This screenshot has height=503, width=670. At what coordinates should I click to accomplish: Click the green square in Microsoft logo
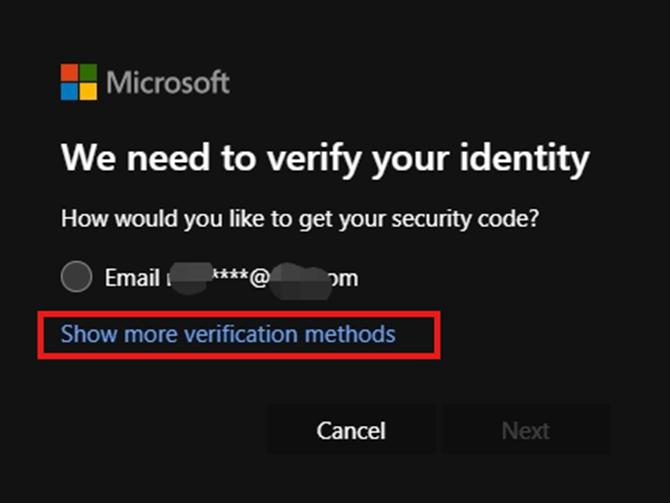pos(88,73)
